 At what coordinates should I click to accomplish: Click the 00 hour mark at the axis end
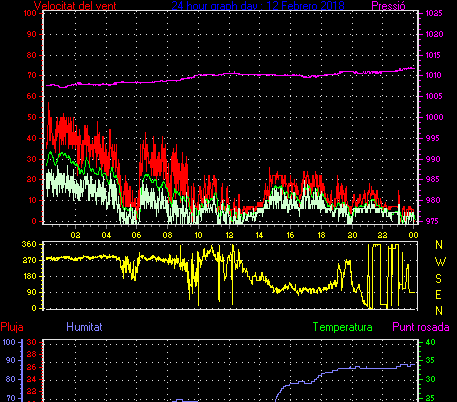pyautogui.click(x=413, y=235)
